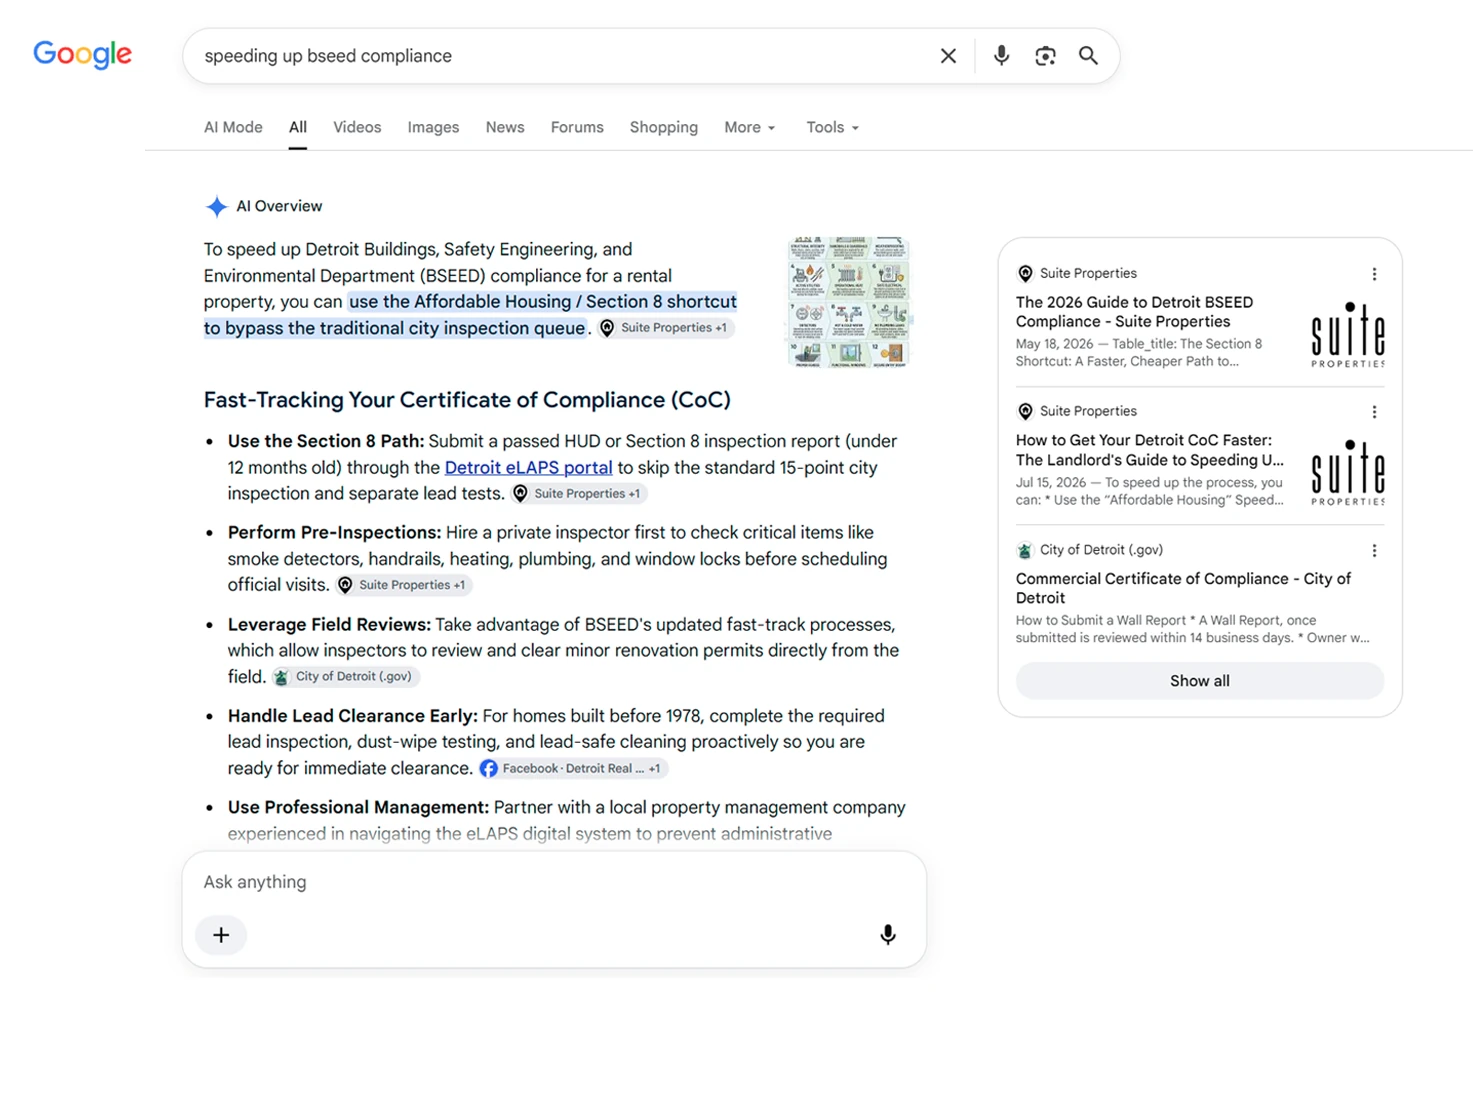Clear the search box with X icon
The width and height of the screenshot is (1473, 1100).
(x=948, y=56)
